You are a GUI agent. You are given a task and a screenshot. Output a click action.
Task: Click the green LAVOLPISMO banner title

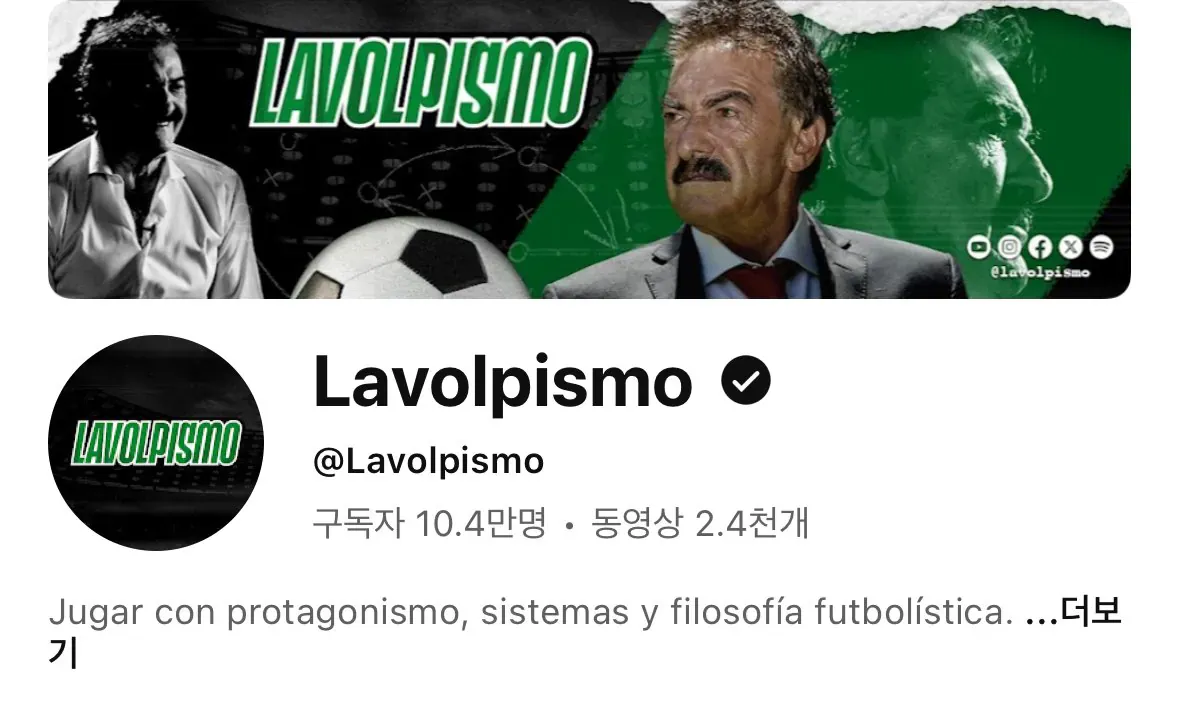pyautogui.click(x=419, y=83)
